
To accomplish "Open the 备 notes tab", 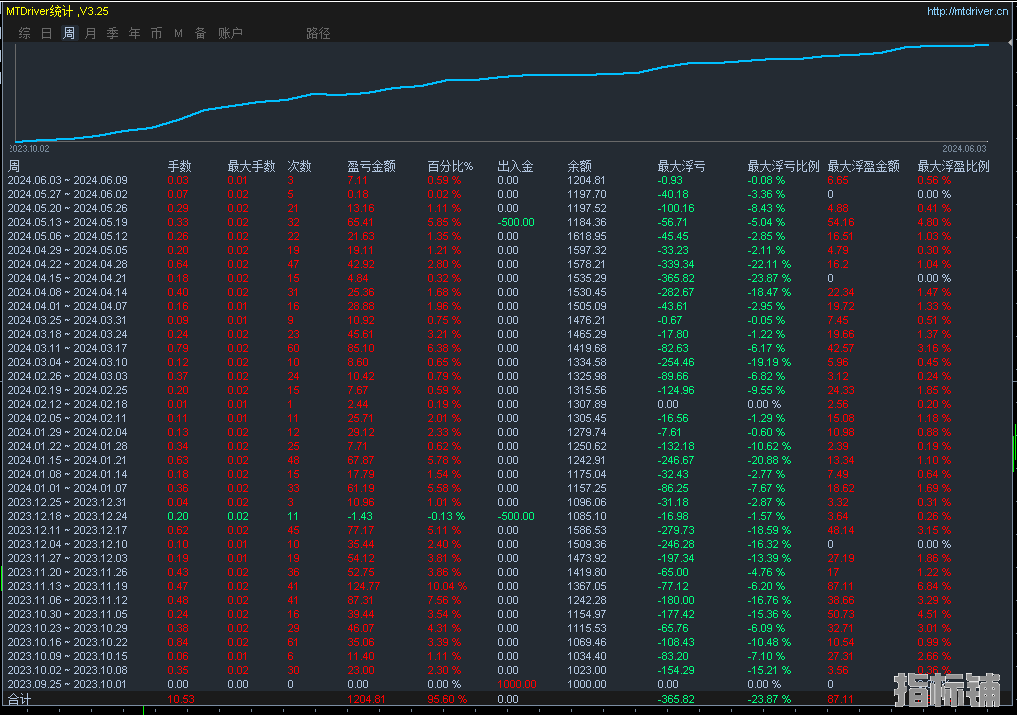I will point(200,33).
